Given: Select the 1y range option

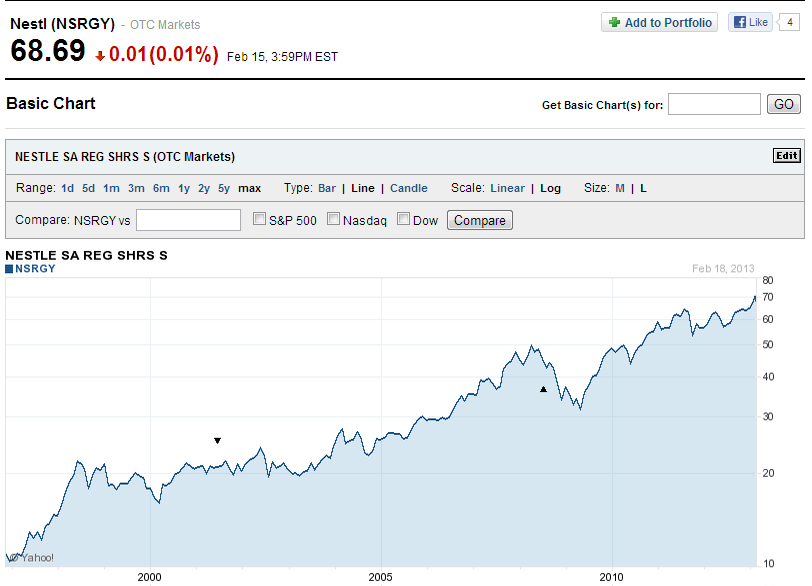Looking at the screenshot, I should pos(184,188).
